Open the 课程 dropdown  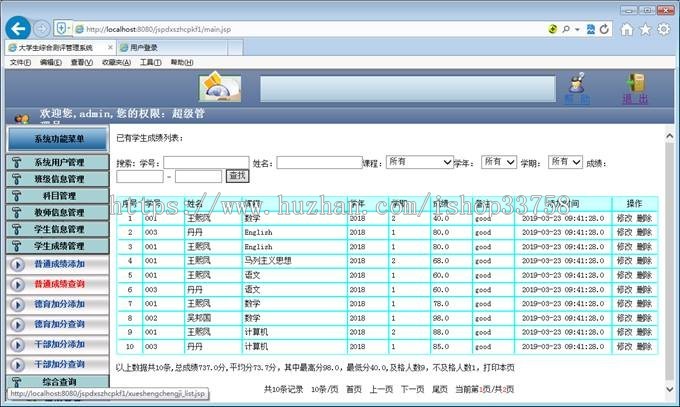pos(419,162)
